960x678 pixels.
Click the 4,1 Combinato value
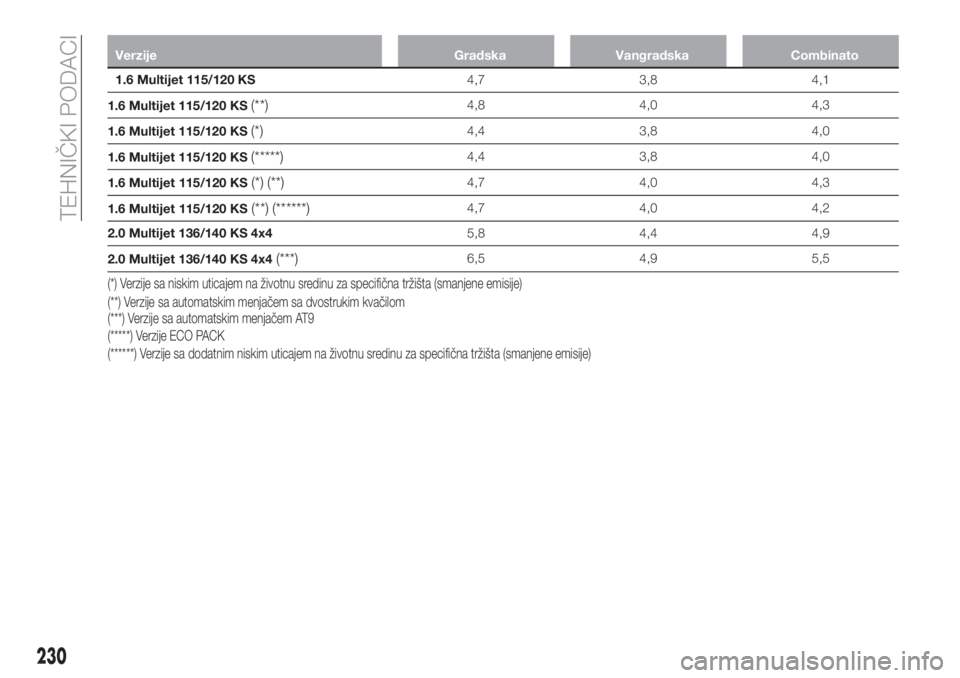pyautogui.click(x=820, y=80)
